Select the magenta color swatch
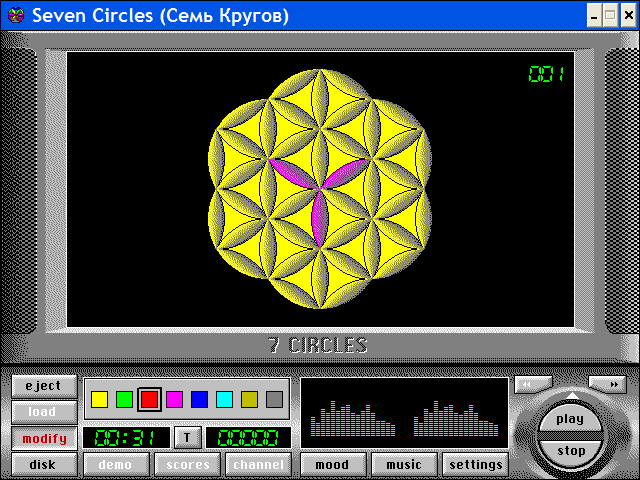640x480 pixels. tap(175, 400)
